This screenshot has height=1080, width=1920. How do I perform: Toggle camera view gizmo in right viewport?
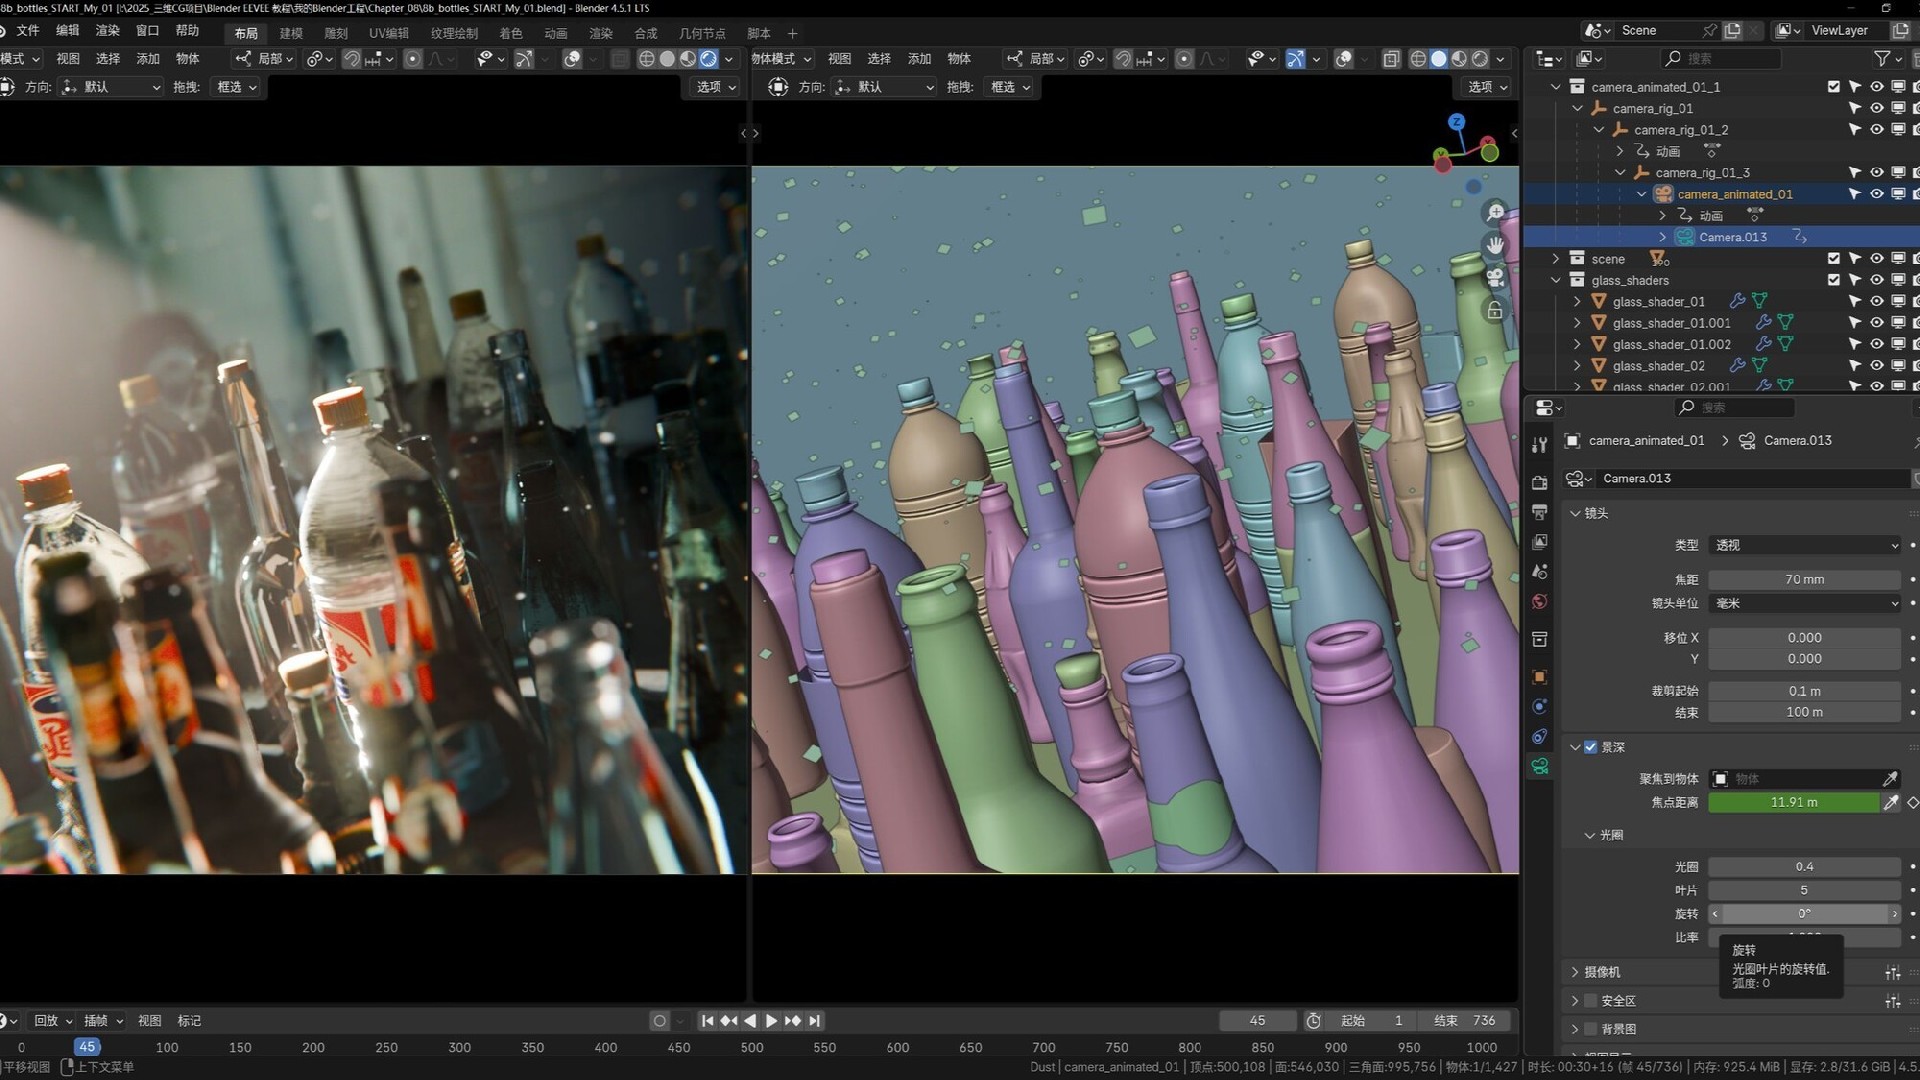(x=1495, y=277)
